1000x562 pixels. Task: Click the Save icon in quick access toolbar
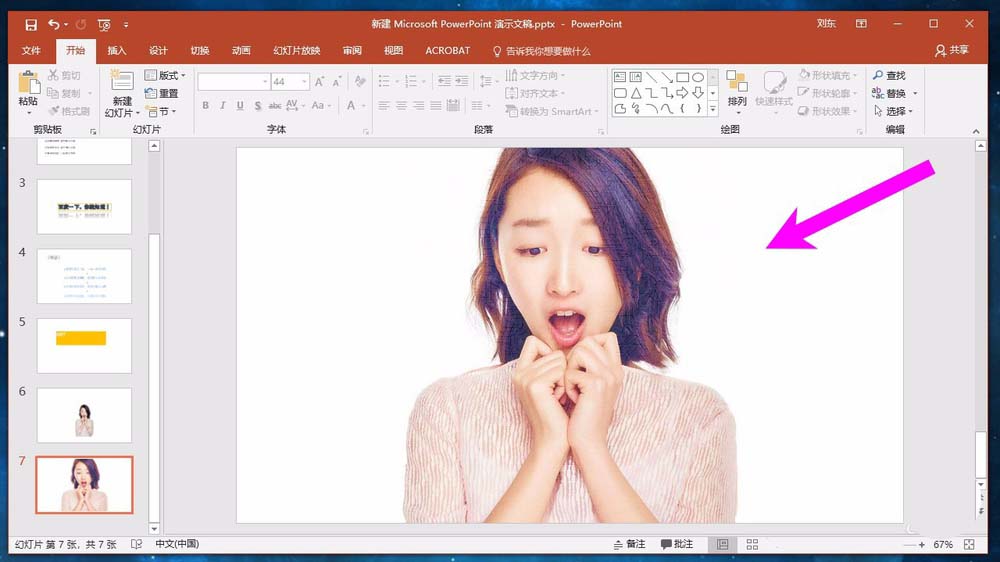coord(31,24)
